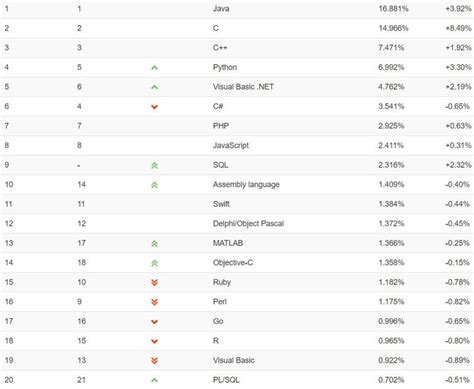Click the PHP language name
Image resolution: width=474 pixels, height=389 pixels.
[221, 126]
